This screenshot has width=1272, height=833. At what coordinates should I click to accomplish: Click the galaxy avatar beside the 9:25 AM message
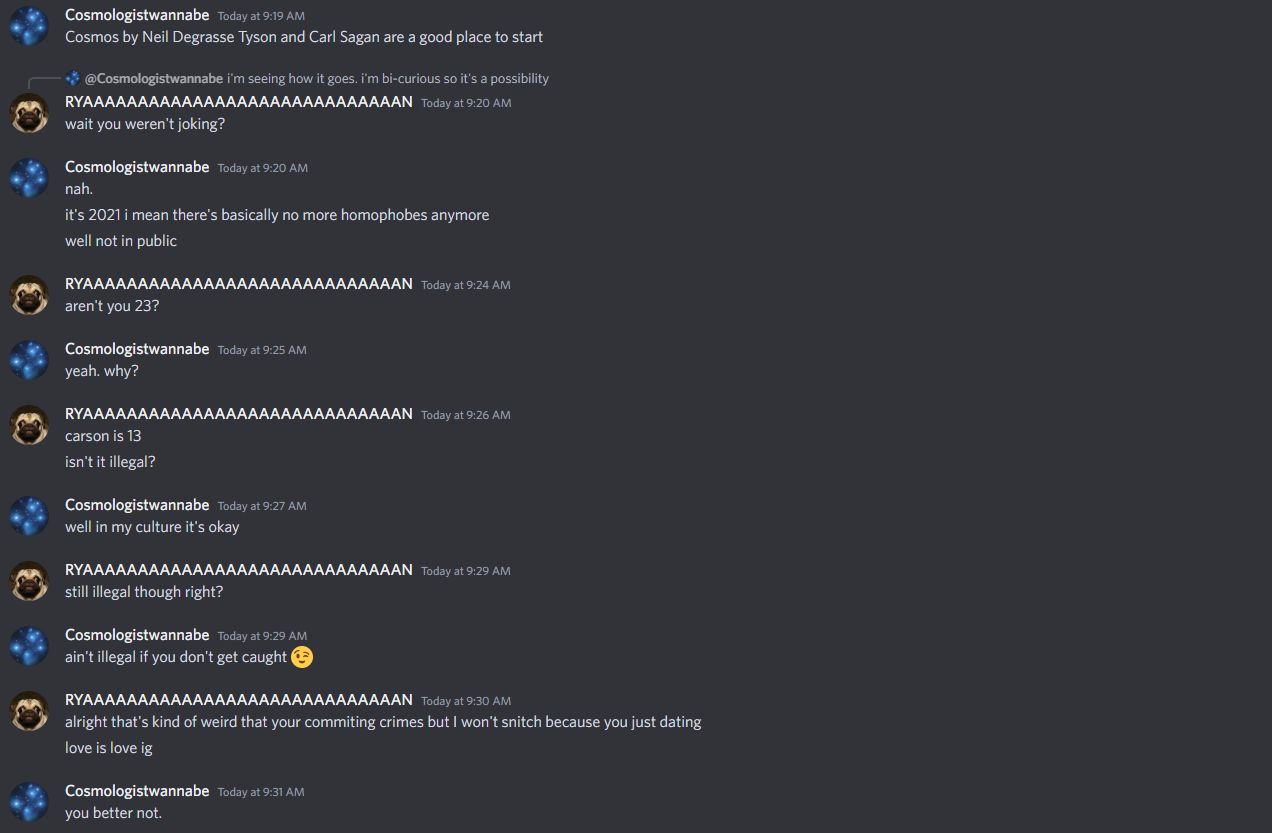pos(29,360)
